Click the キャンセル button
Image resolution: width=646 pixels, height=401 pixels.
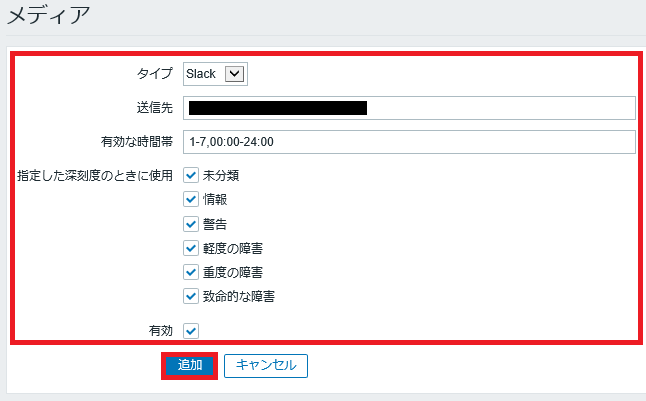click(266, 365)
